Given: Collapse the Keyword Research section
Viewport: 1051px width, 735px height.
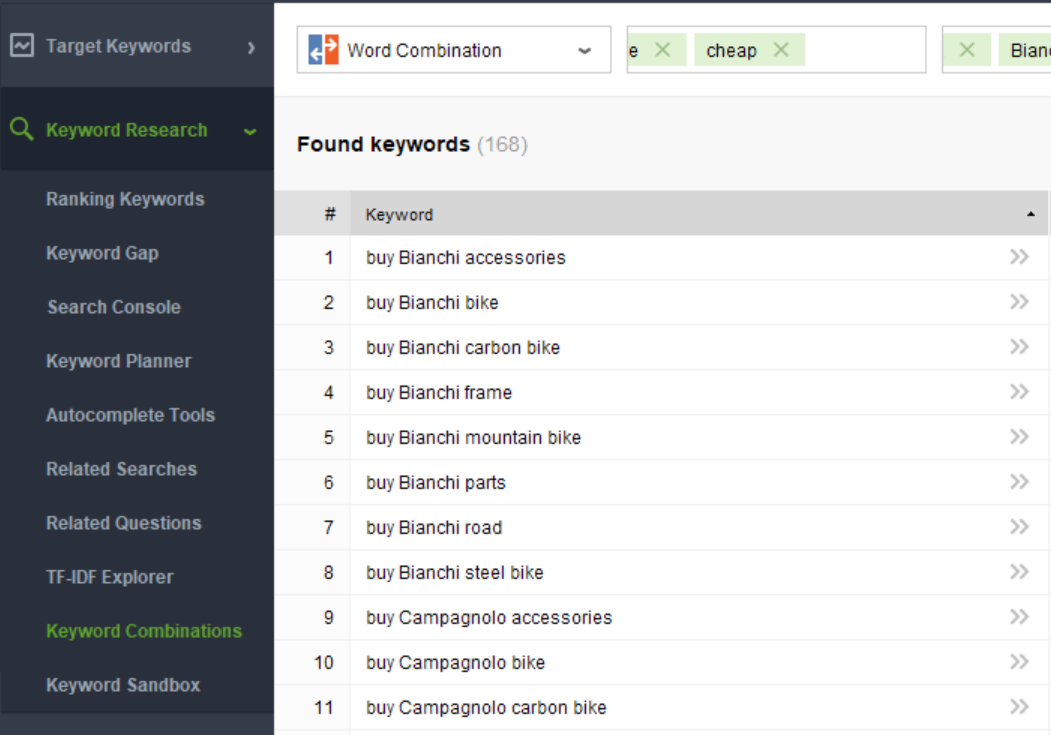Looking at the screenshot, I should point(250,131).
